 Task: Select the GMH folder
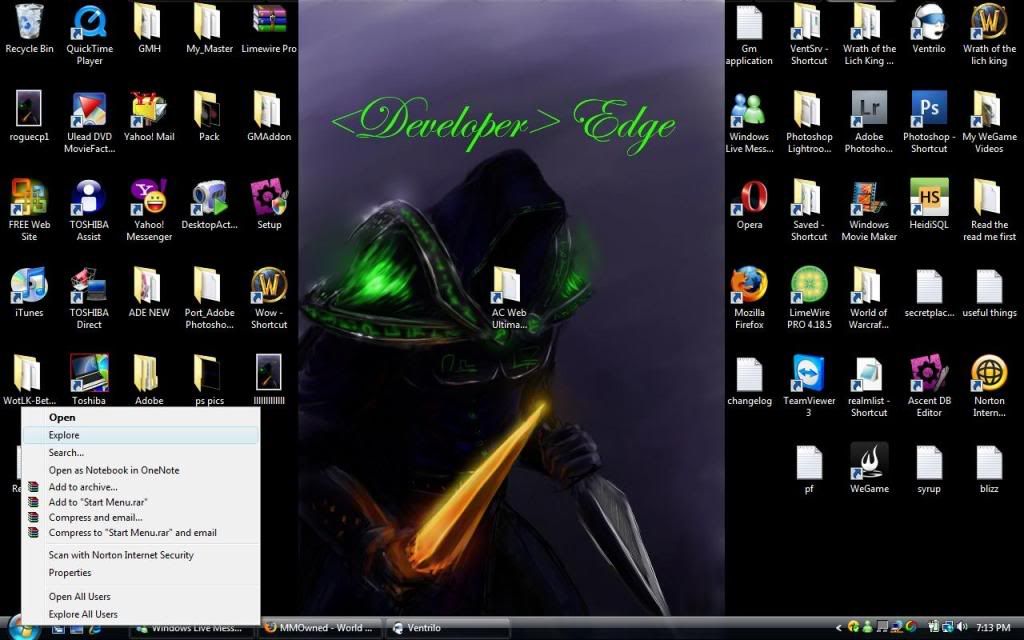pyautogui.click(x=149, y=22)
